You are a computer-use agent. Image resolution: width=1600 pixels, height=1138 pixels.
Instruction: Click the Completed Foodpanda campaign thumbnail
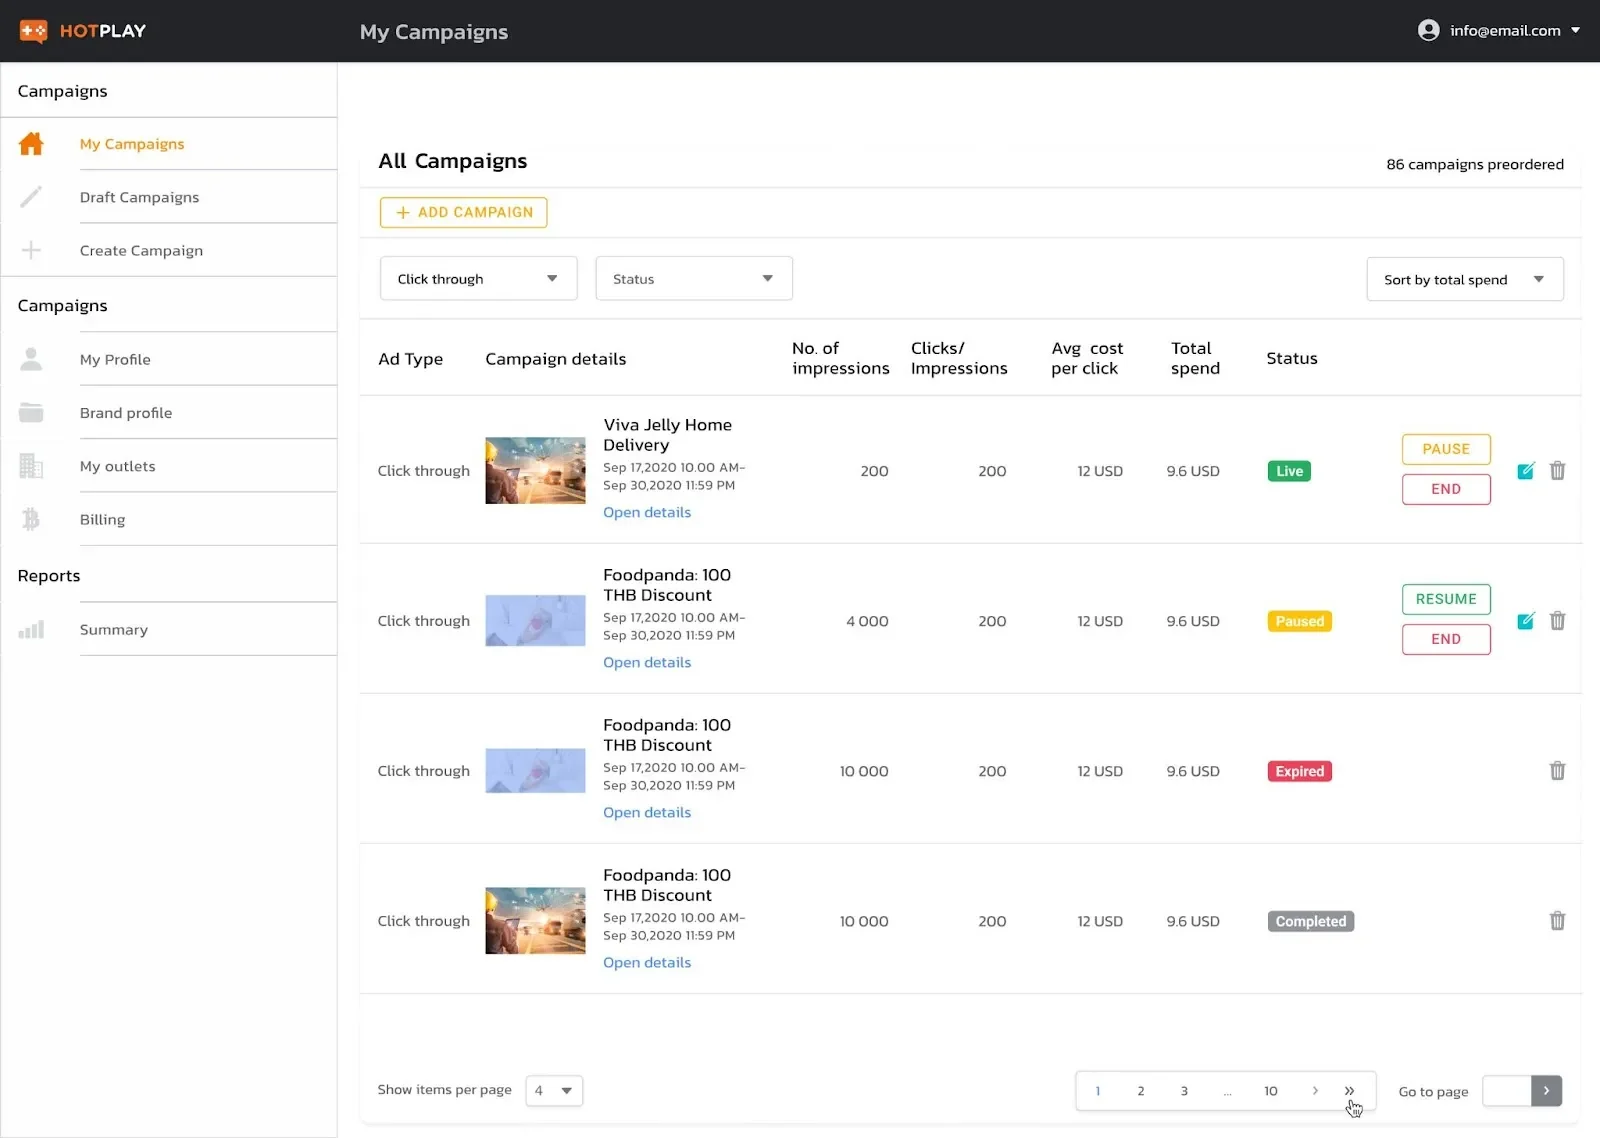pos(535,920)
